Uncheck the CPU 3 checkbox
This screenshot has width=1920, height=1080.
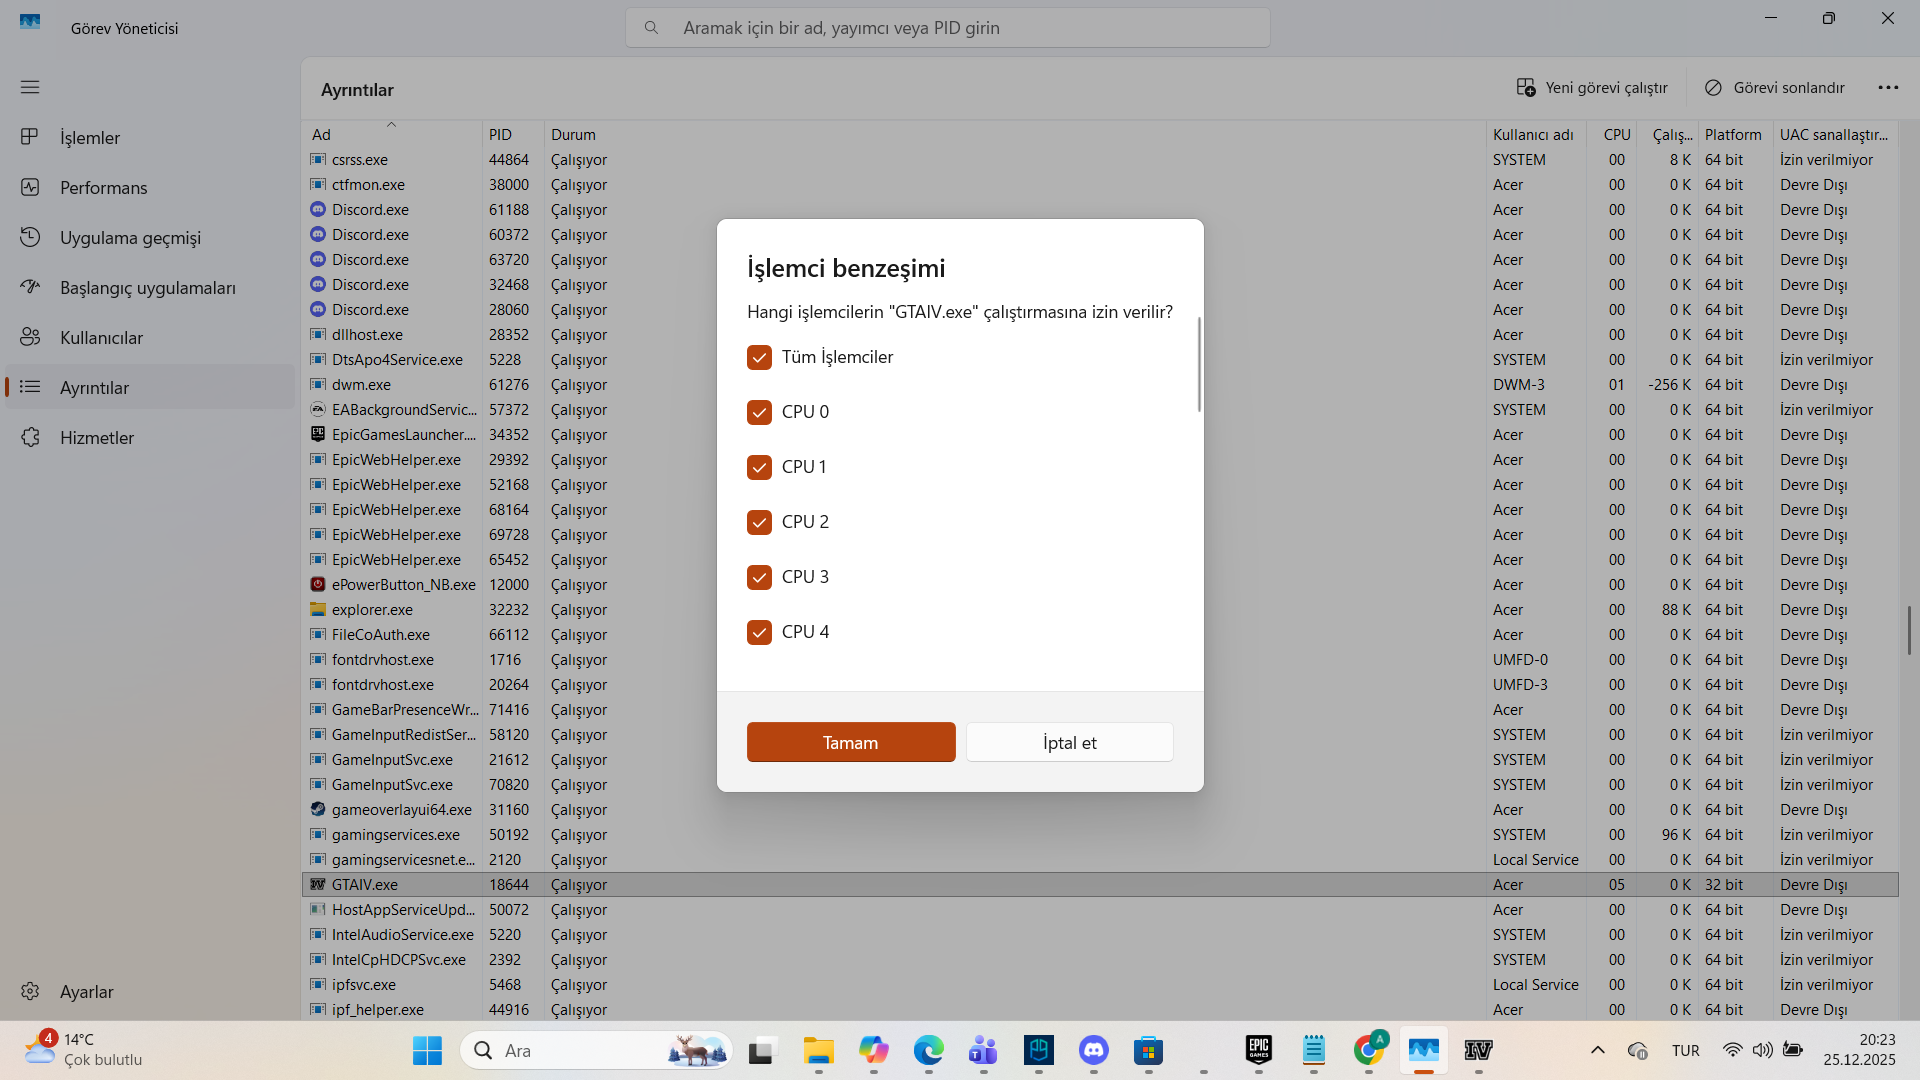coord(759,577)
